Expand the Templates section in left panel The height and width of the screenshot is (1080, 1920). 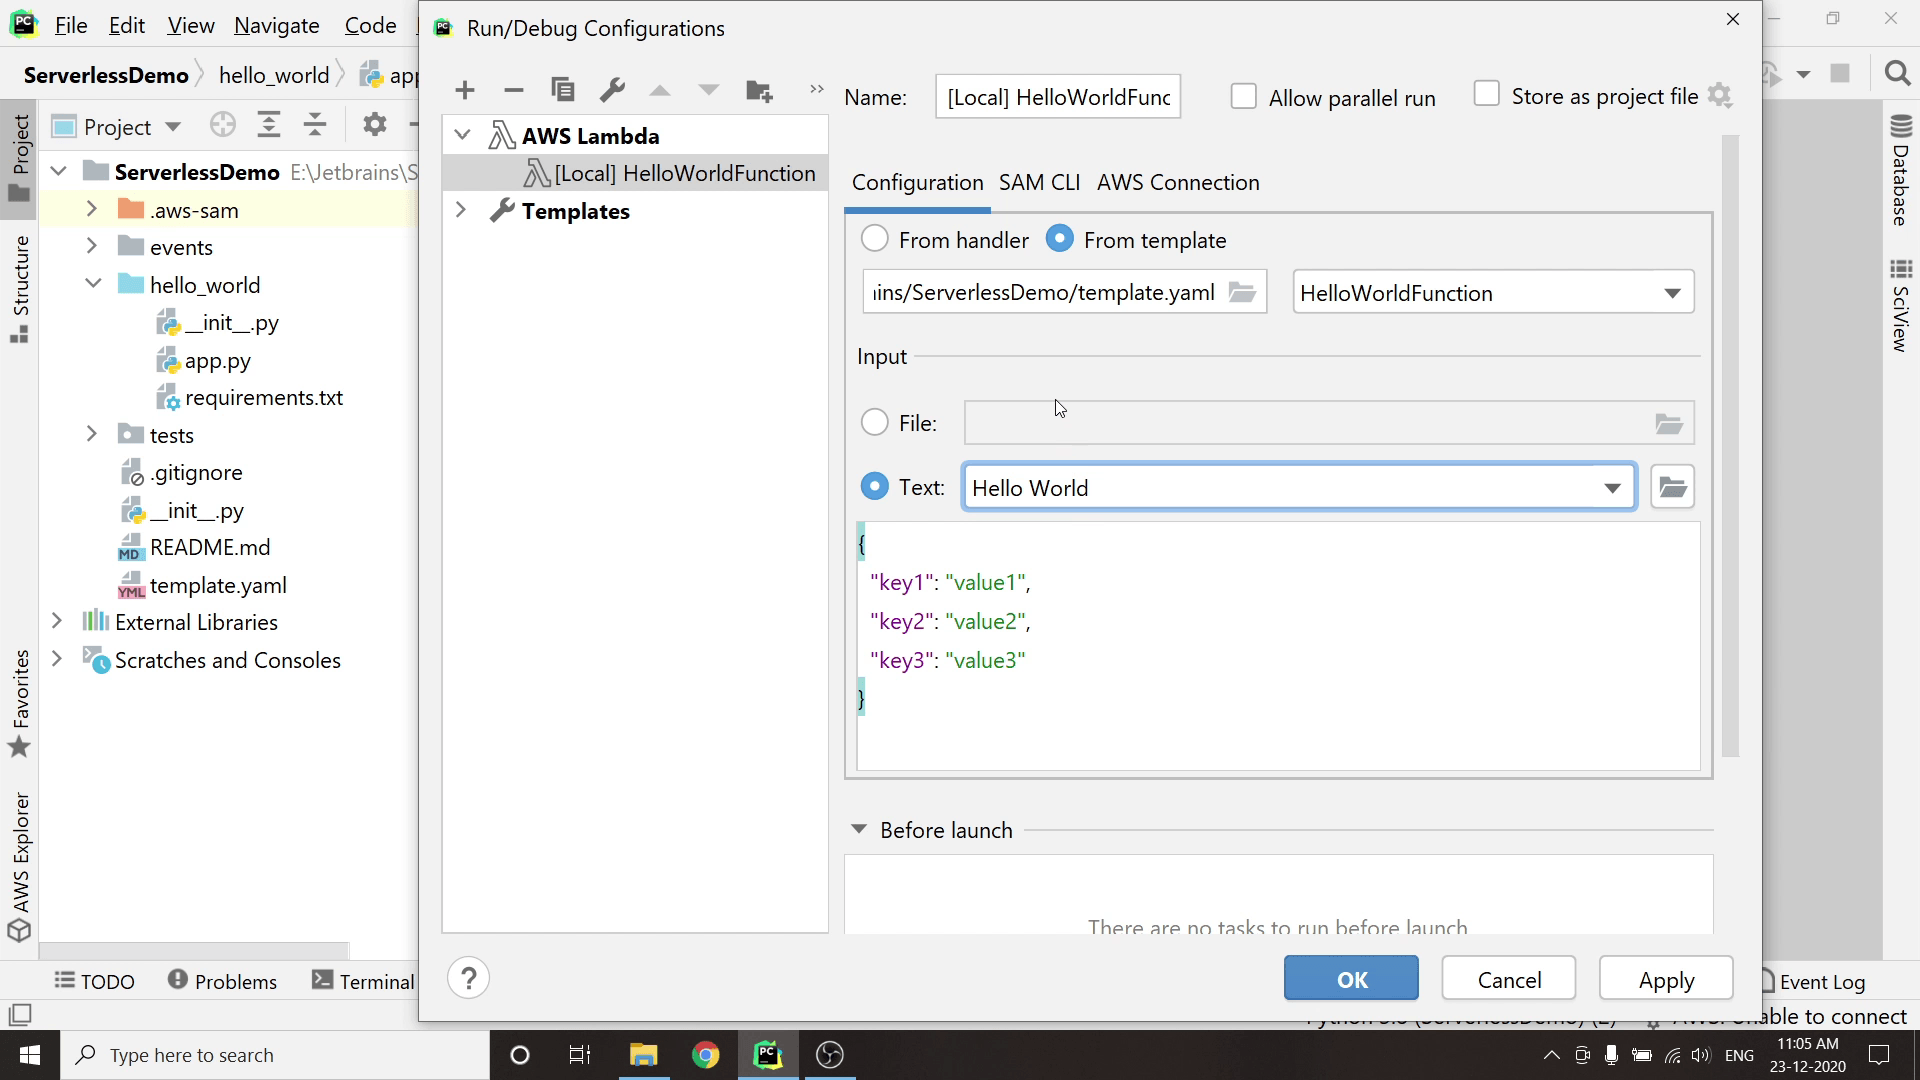460,211
